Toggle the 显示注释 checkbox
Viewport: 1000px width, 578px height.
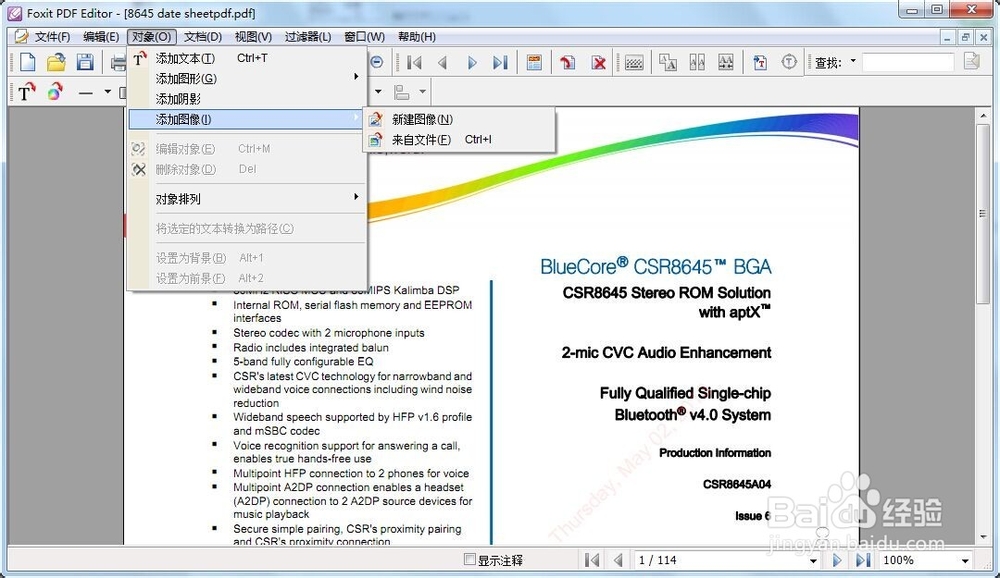coord(470,559)
